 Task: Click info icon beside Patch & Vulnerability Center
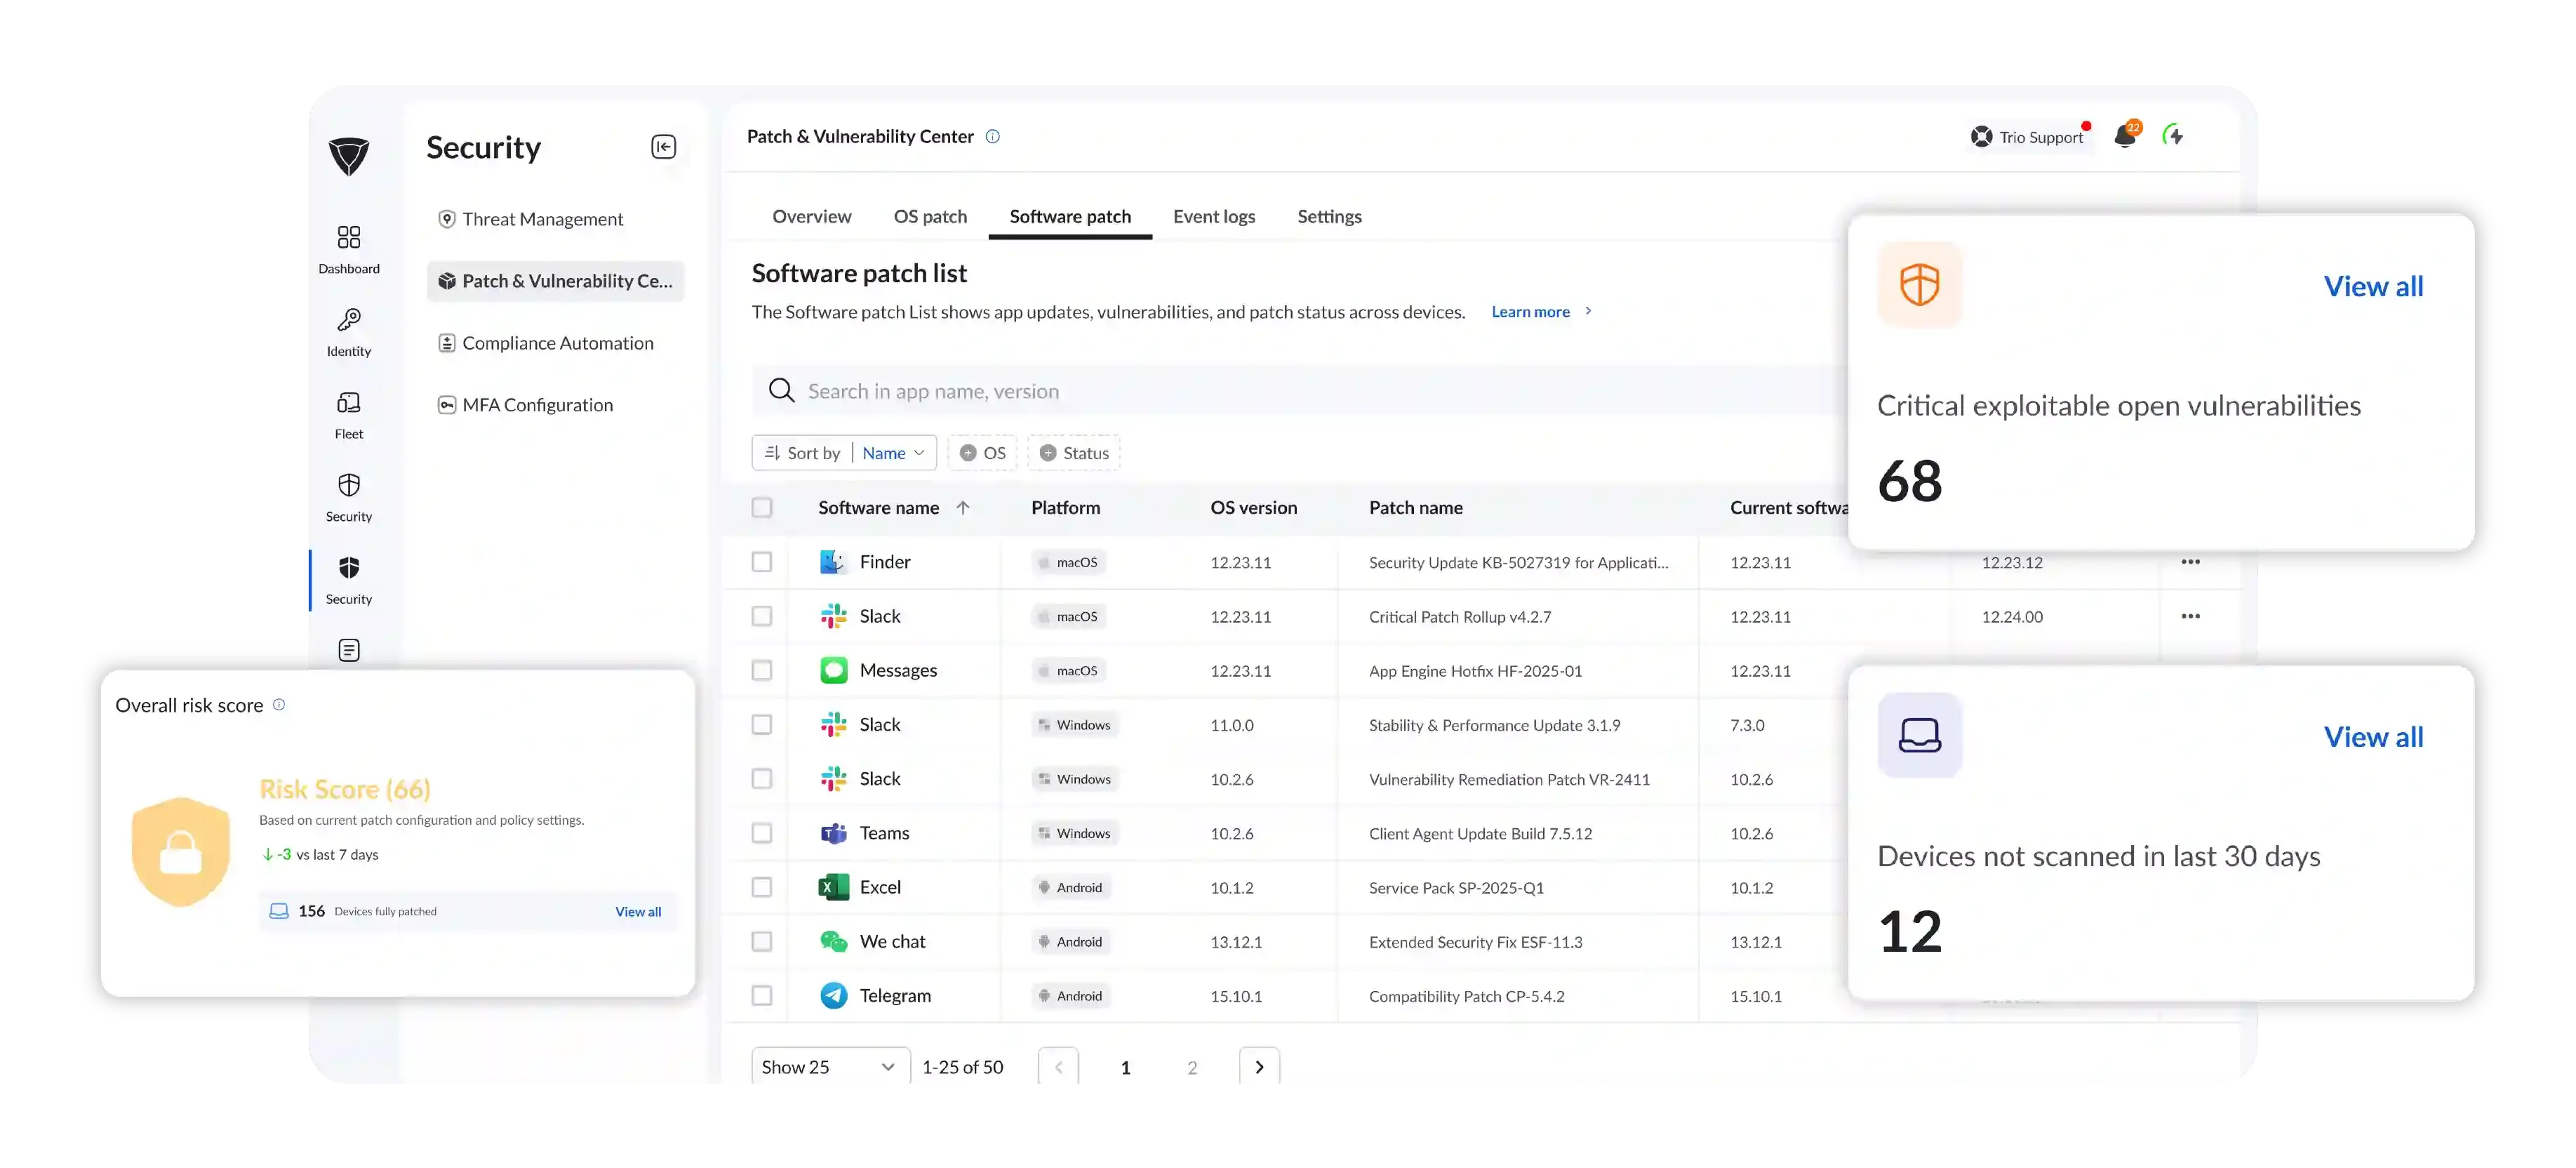point(992,136)
